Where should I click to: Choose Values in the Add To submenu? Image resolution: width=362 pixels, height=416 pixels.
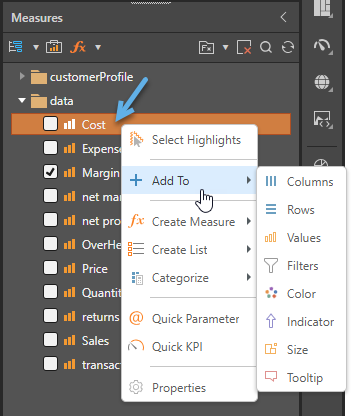302,238
